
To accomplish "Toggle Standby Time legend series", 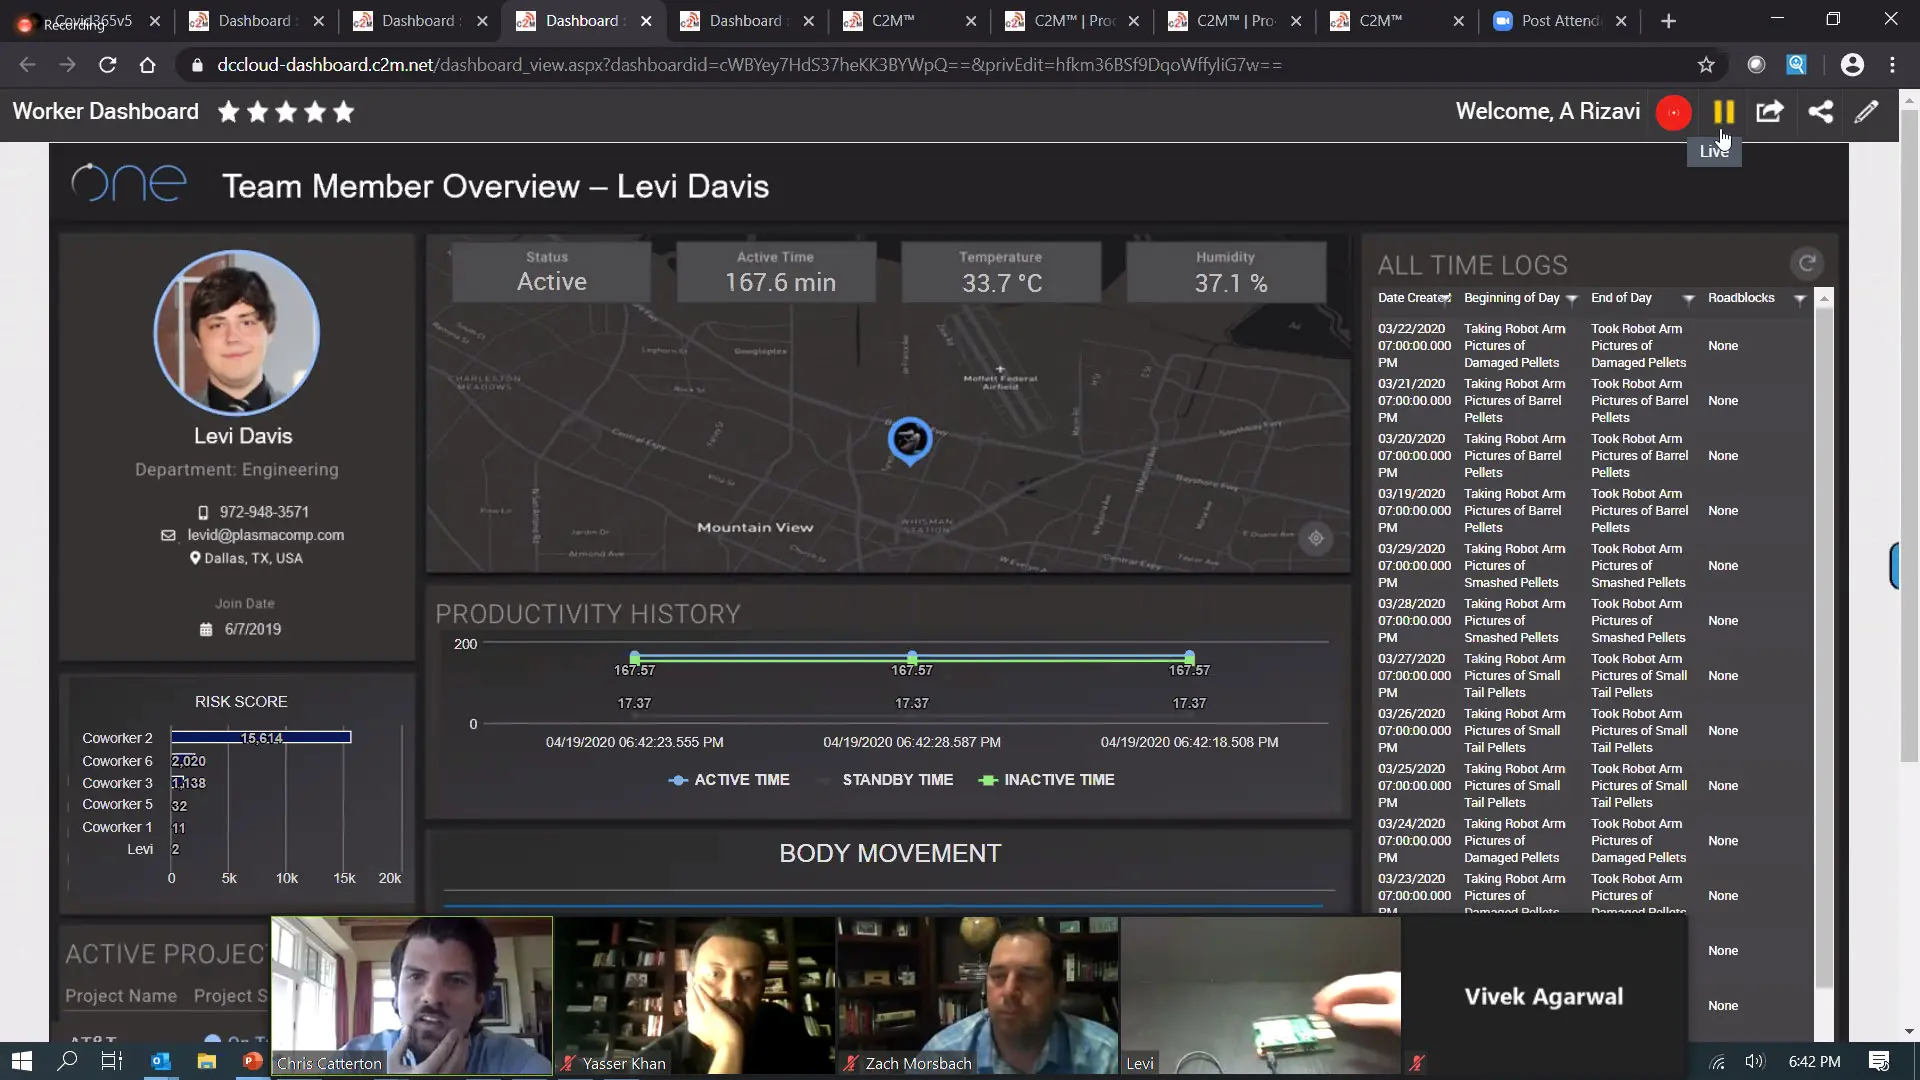I will [x=896, y=780].
